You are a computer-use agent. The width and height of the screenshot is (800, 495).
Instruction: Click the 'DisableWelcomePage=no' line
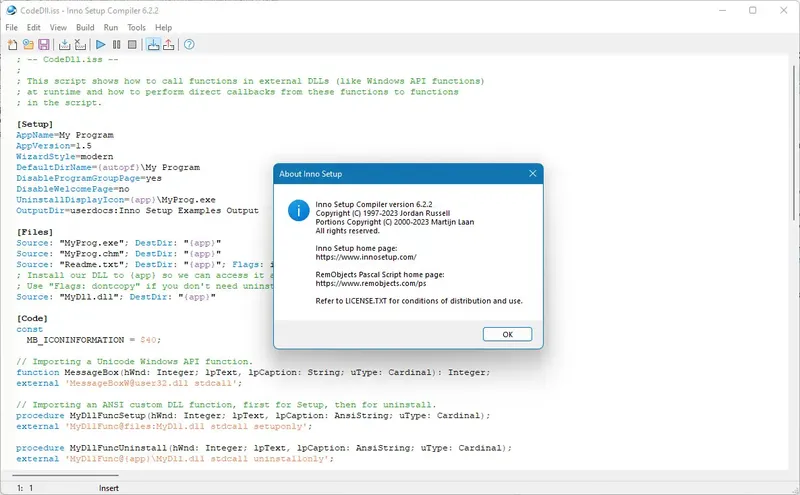point(72,189)
